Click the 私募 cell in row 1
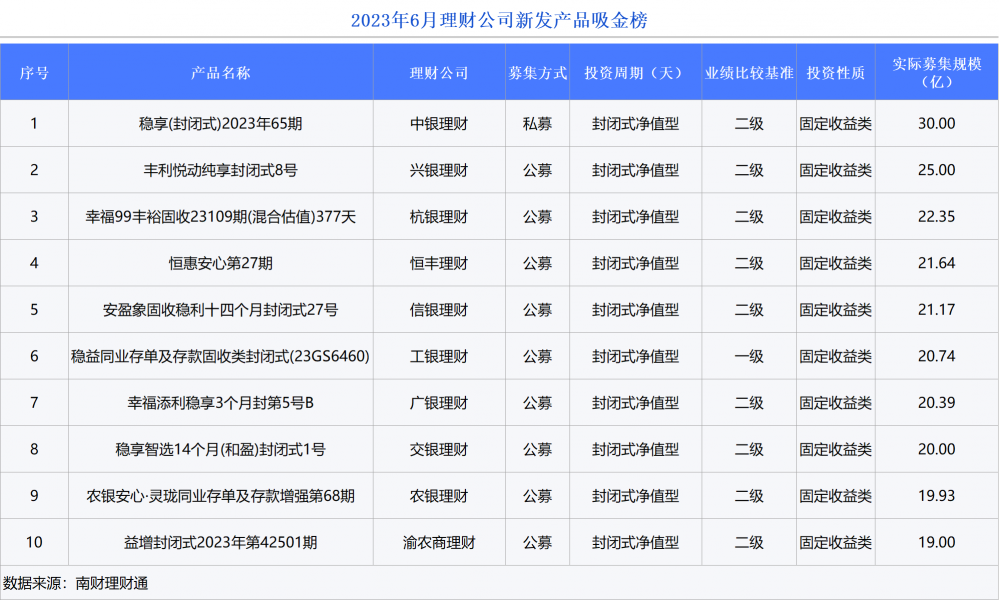The height and width of the screenshot is (600, 999). (x=538, y=124)
